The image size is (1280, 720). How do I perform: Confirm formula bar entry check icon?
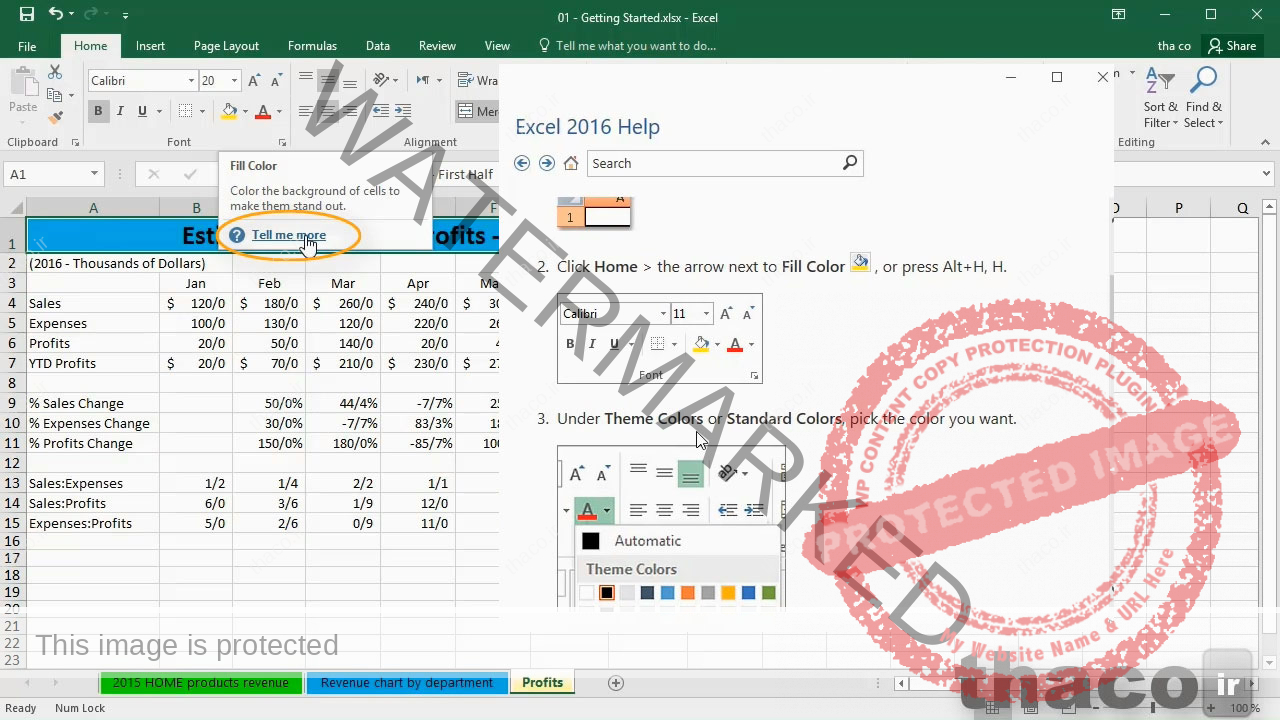click(190, 174)
